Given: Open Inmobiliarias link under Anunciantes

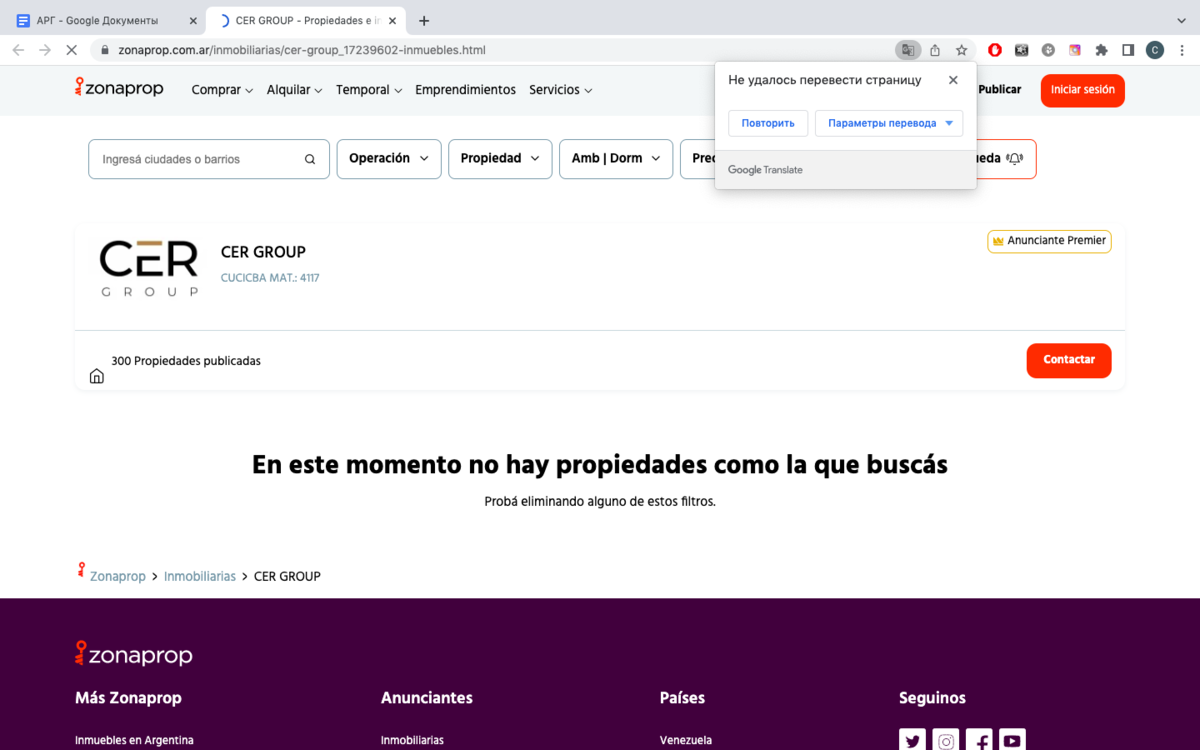Looking at the screenshot, I should [x=412, y=741].
